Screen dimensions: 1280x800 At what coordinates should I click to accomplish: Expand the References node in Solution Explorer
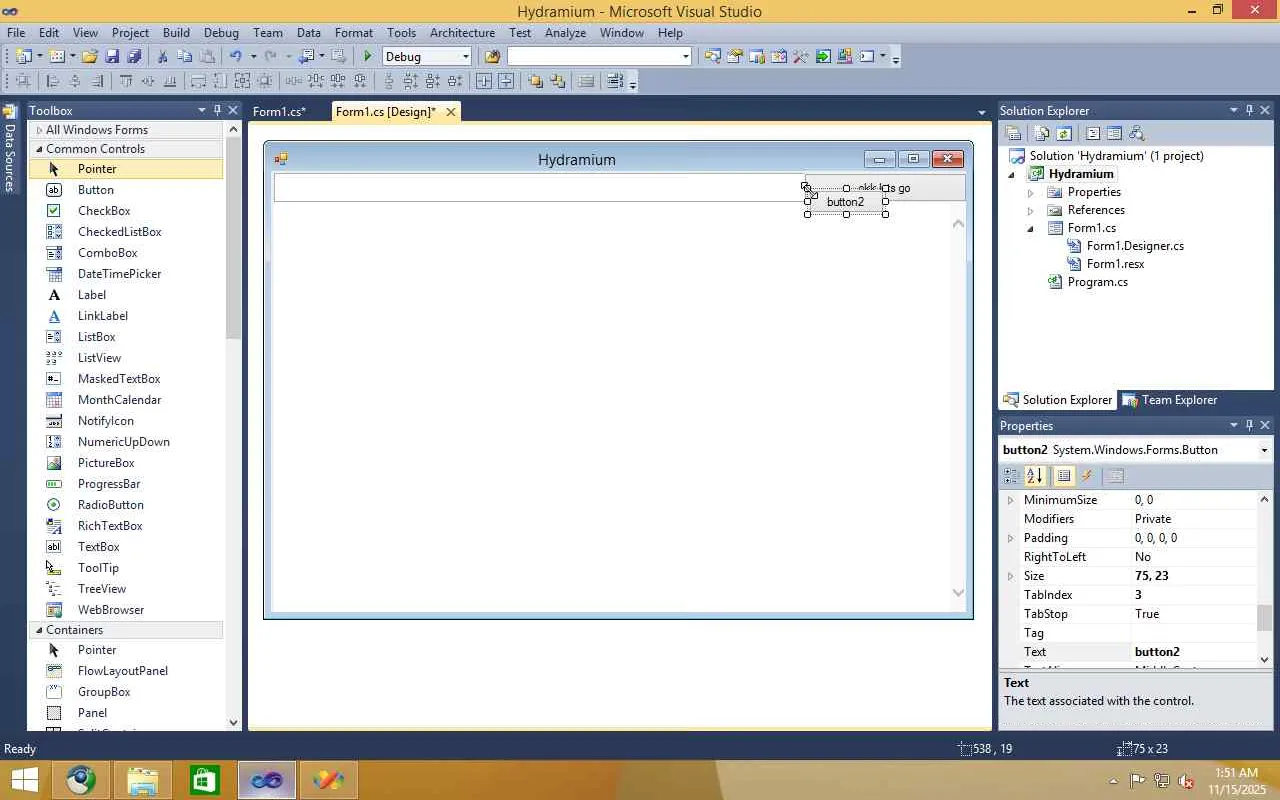tap(1031, 210)
